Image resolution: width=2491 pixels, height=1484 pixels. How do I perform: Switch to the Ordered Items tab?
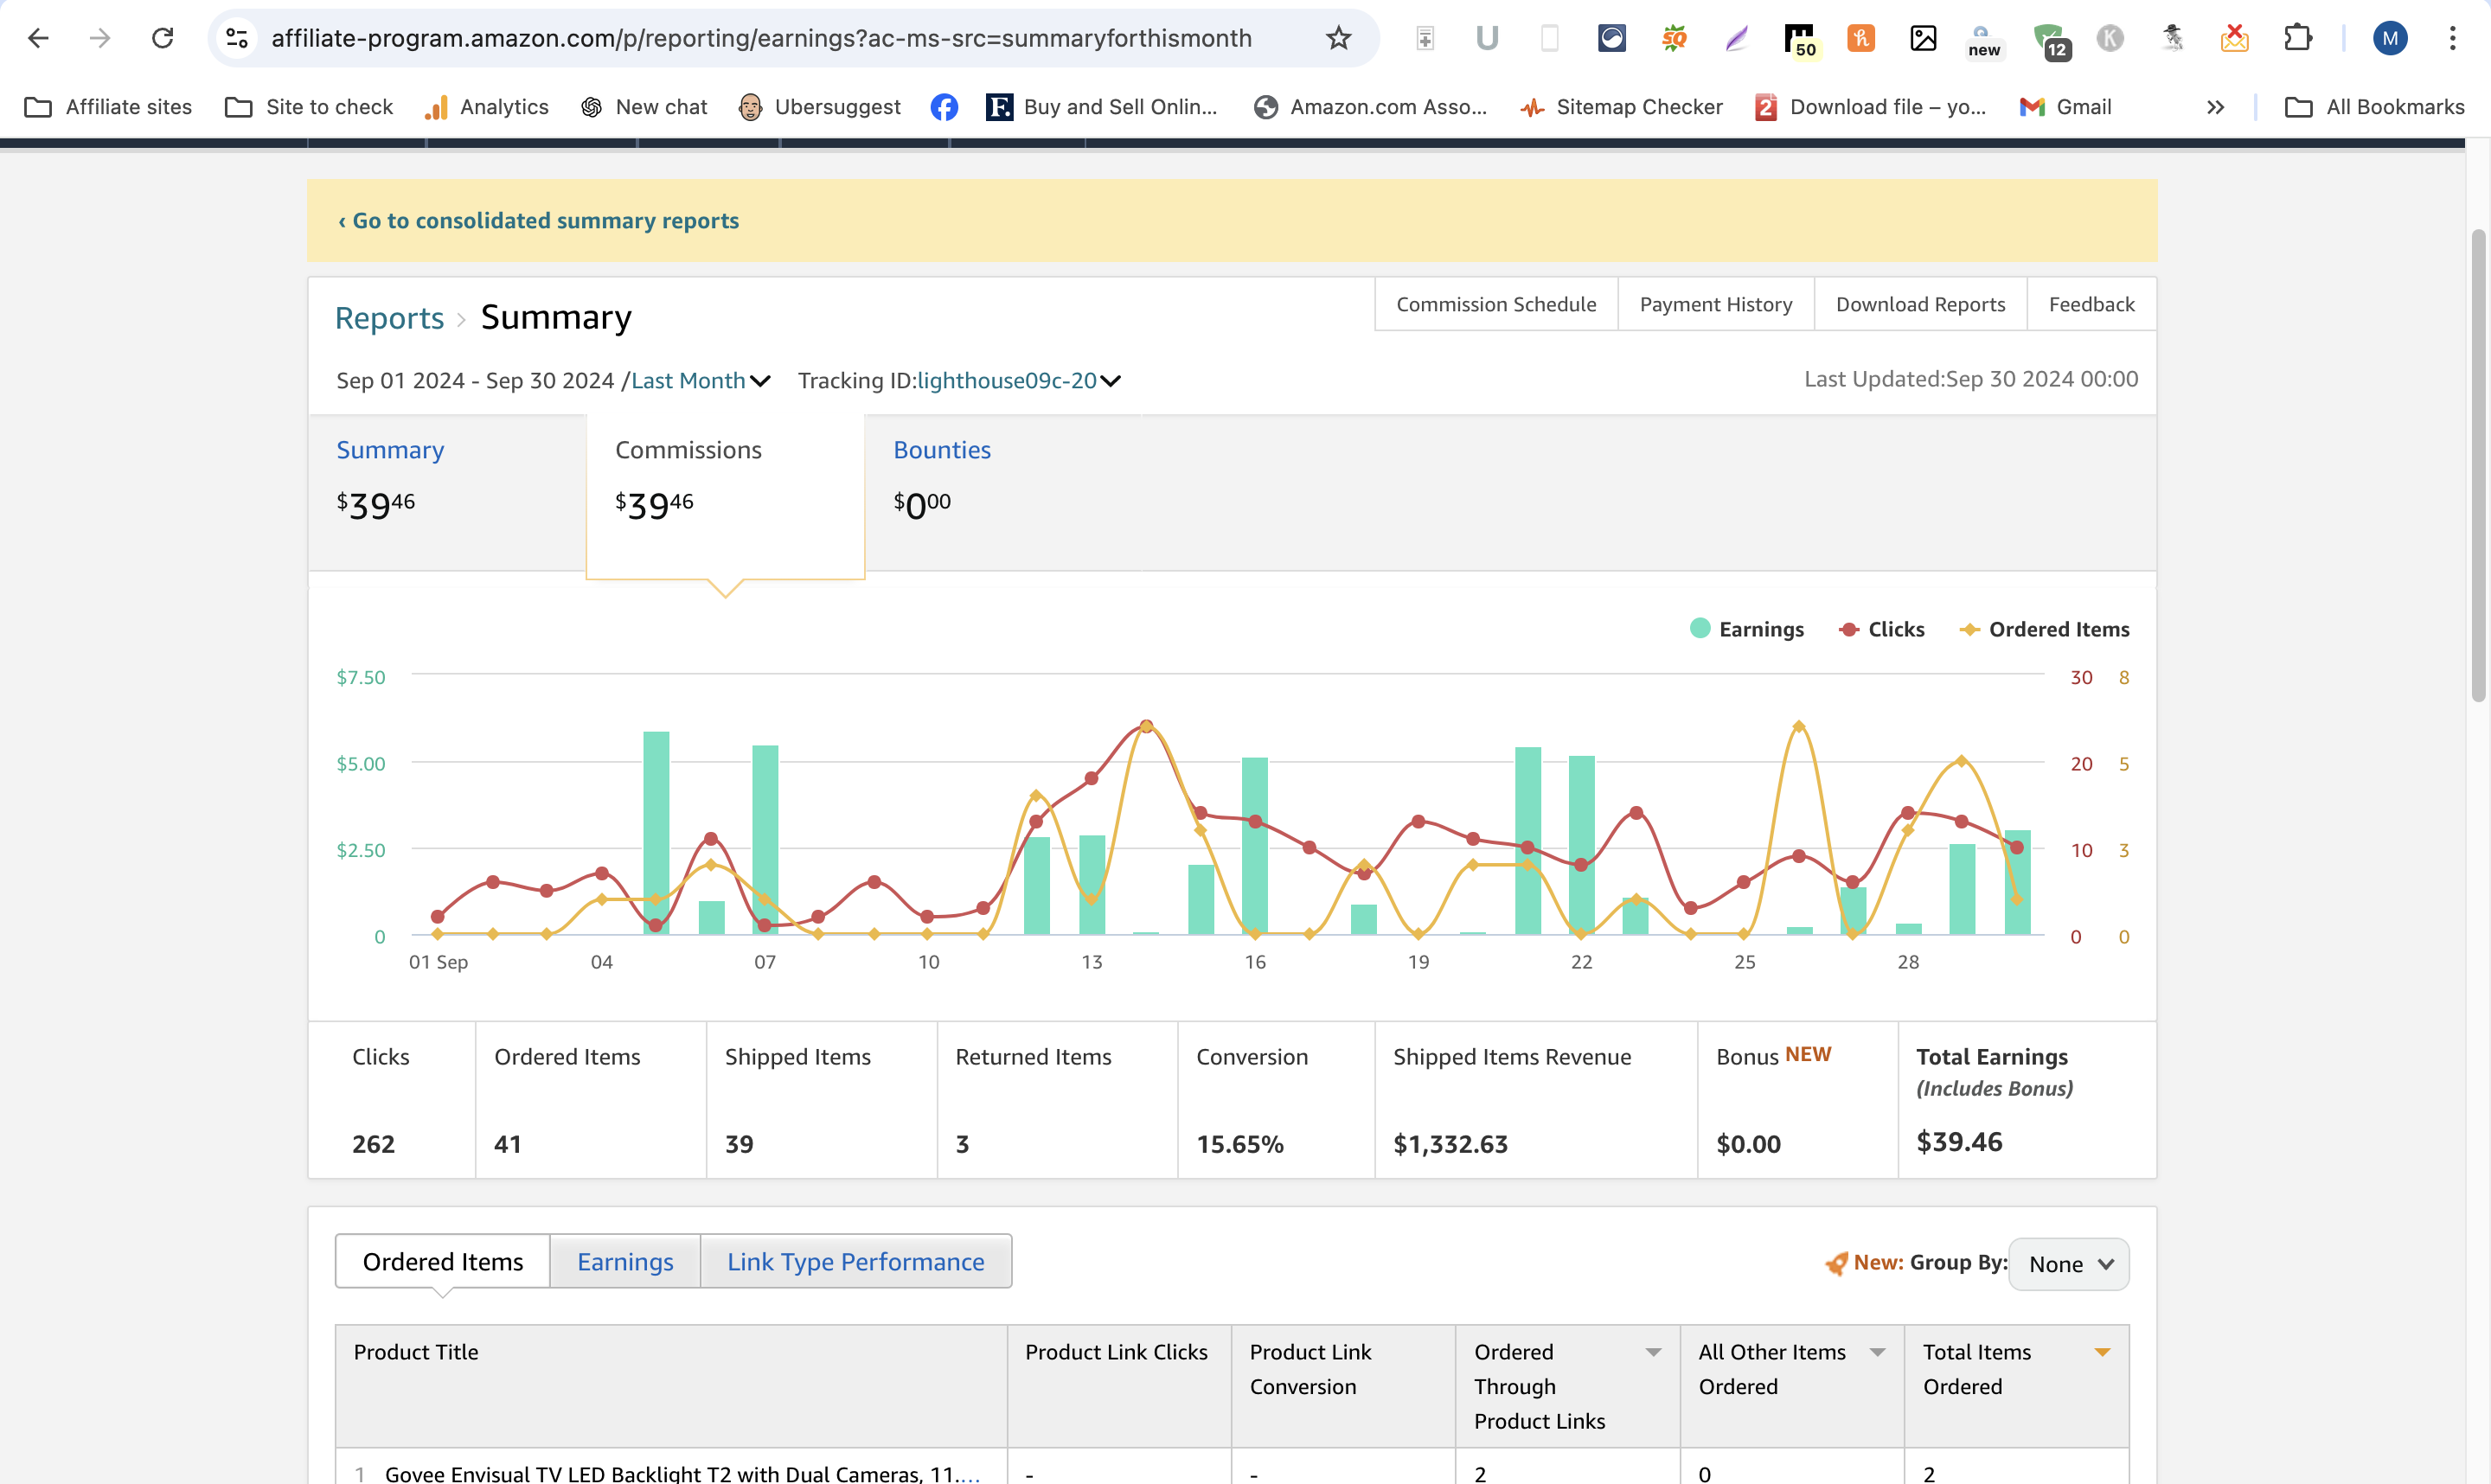point(443,1261)
